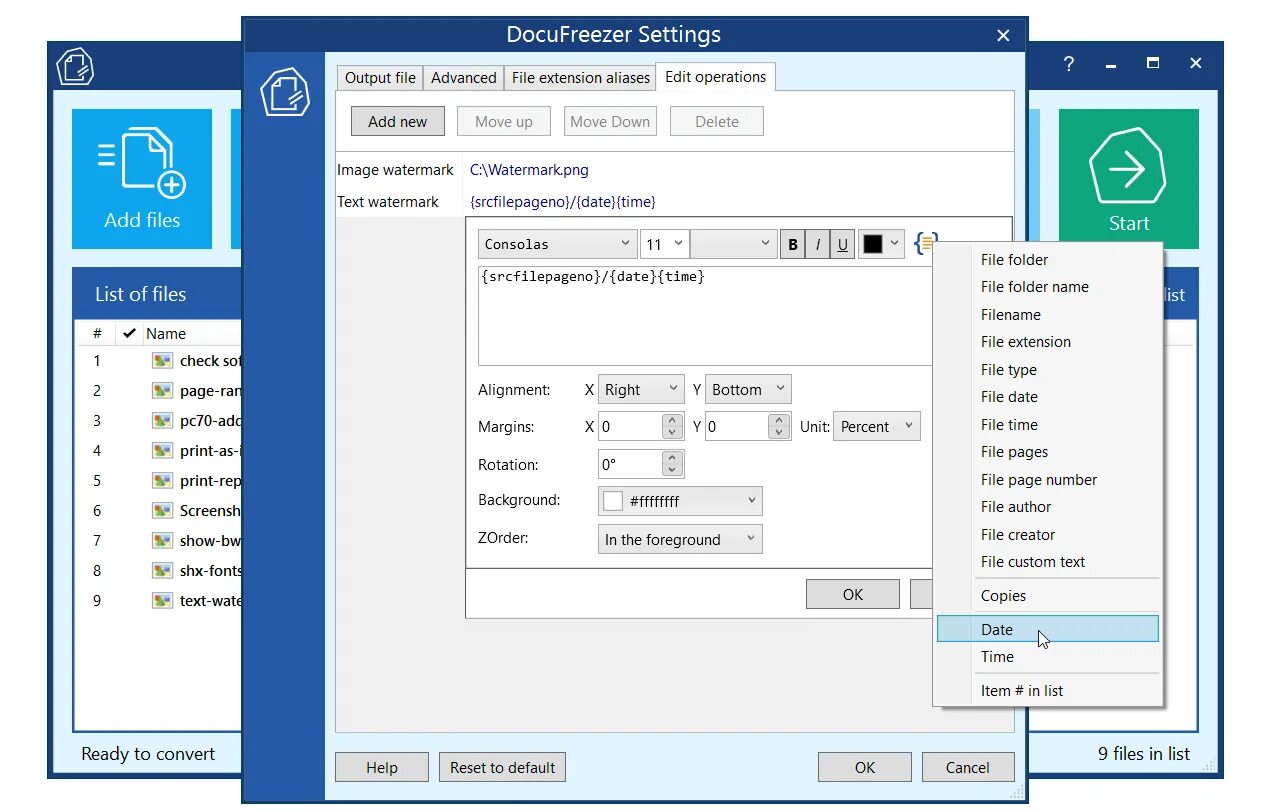This screenshot has width=1280, height=810.
Task: Click the black text color swatch
Action: 873,244
